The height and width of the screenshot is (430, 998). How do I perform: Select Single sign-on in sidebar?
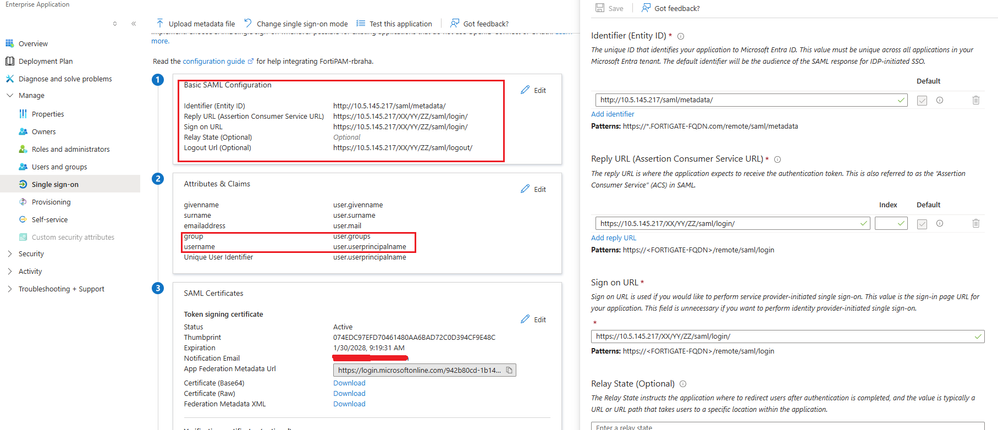click(x=55, y=185)
